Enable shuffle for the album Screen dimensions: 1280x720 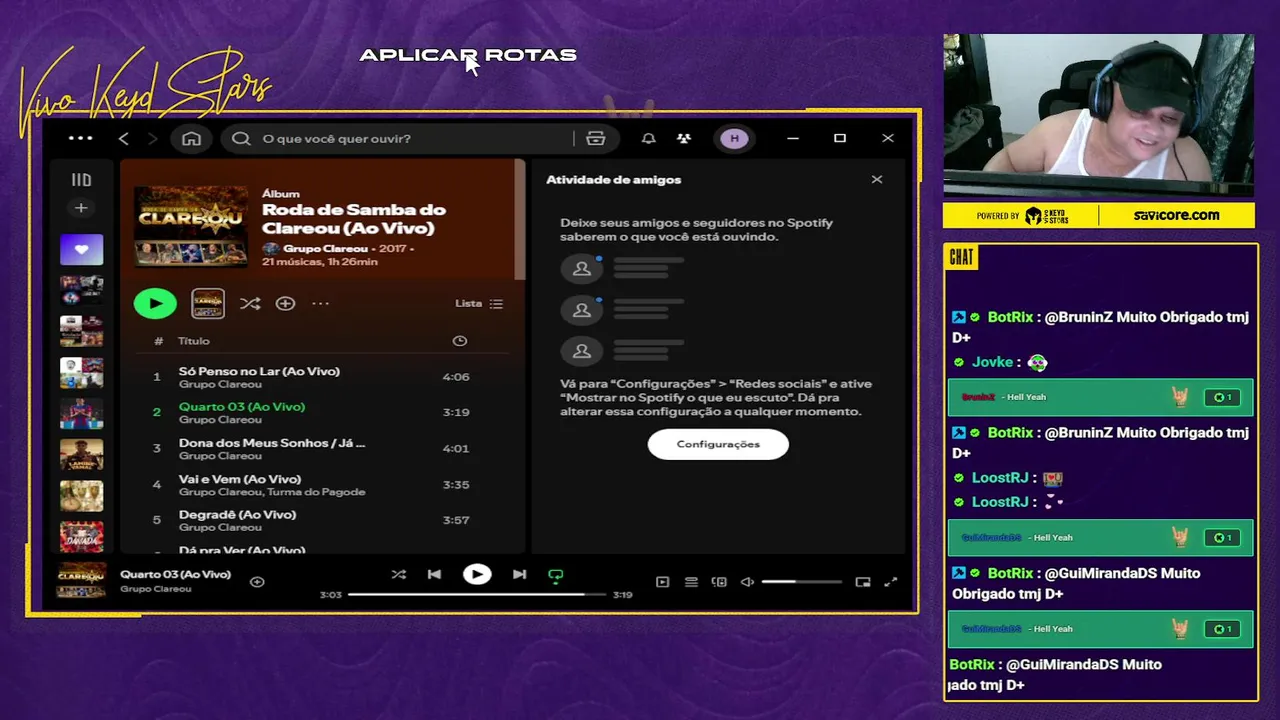(250, 303)
